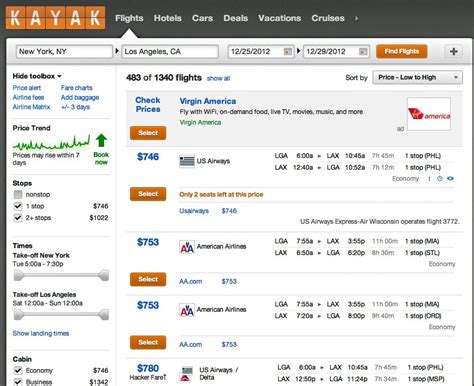
Task: Click the plus button beside Find Flights
Action: tap(453, 51)
